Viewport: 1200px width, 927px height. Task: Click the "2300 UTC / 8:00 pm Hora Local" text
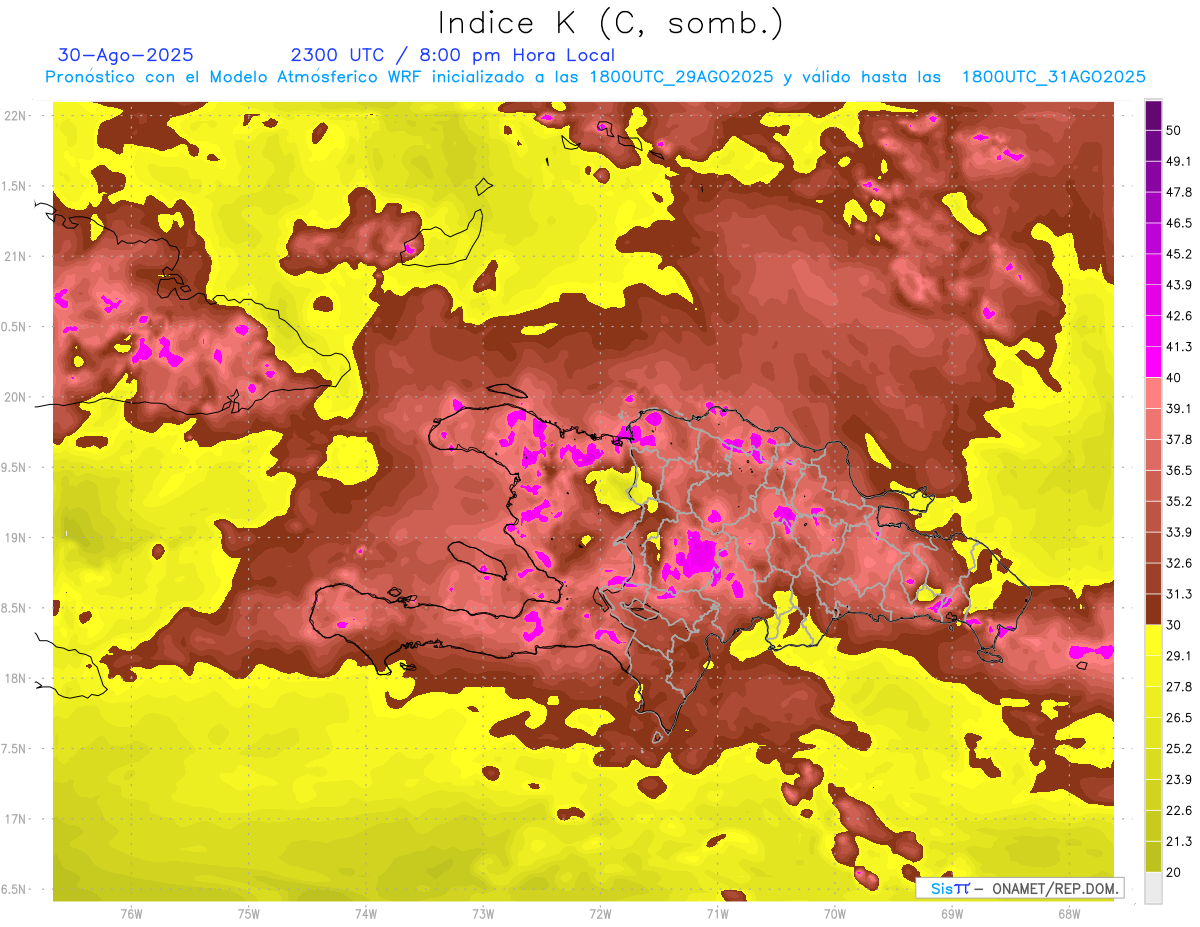tap(452, 55)
